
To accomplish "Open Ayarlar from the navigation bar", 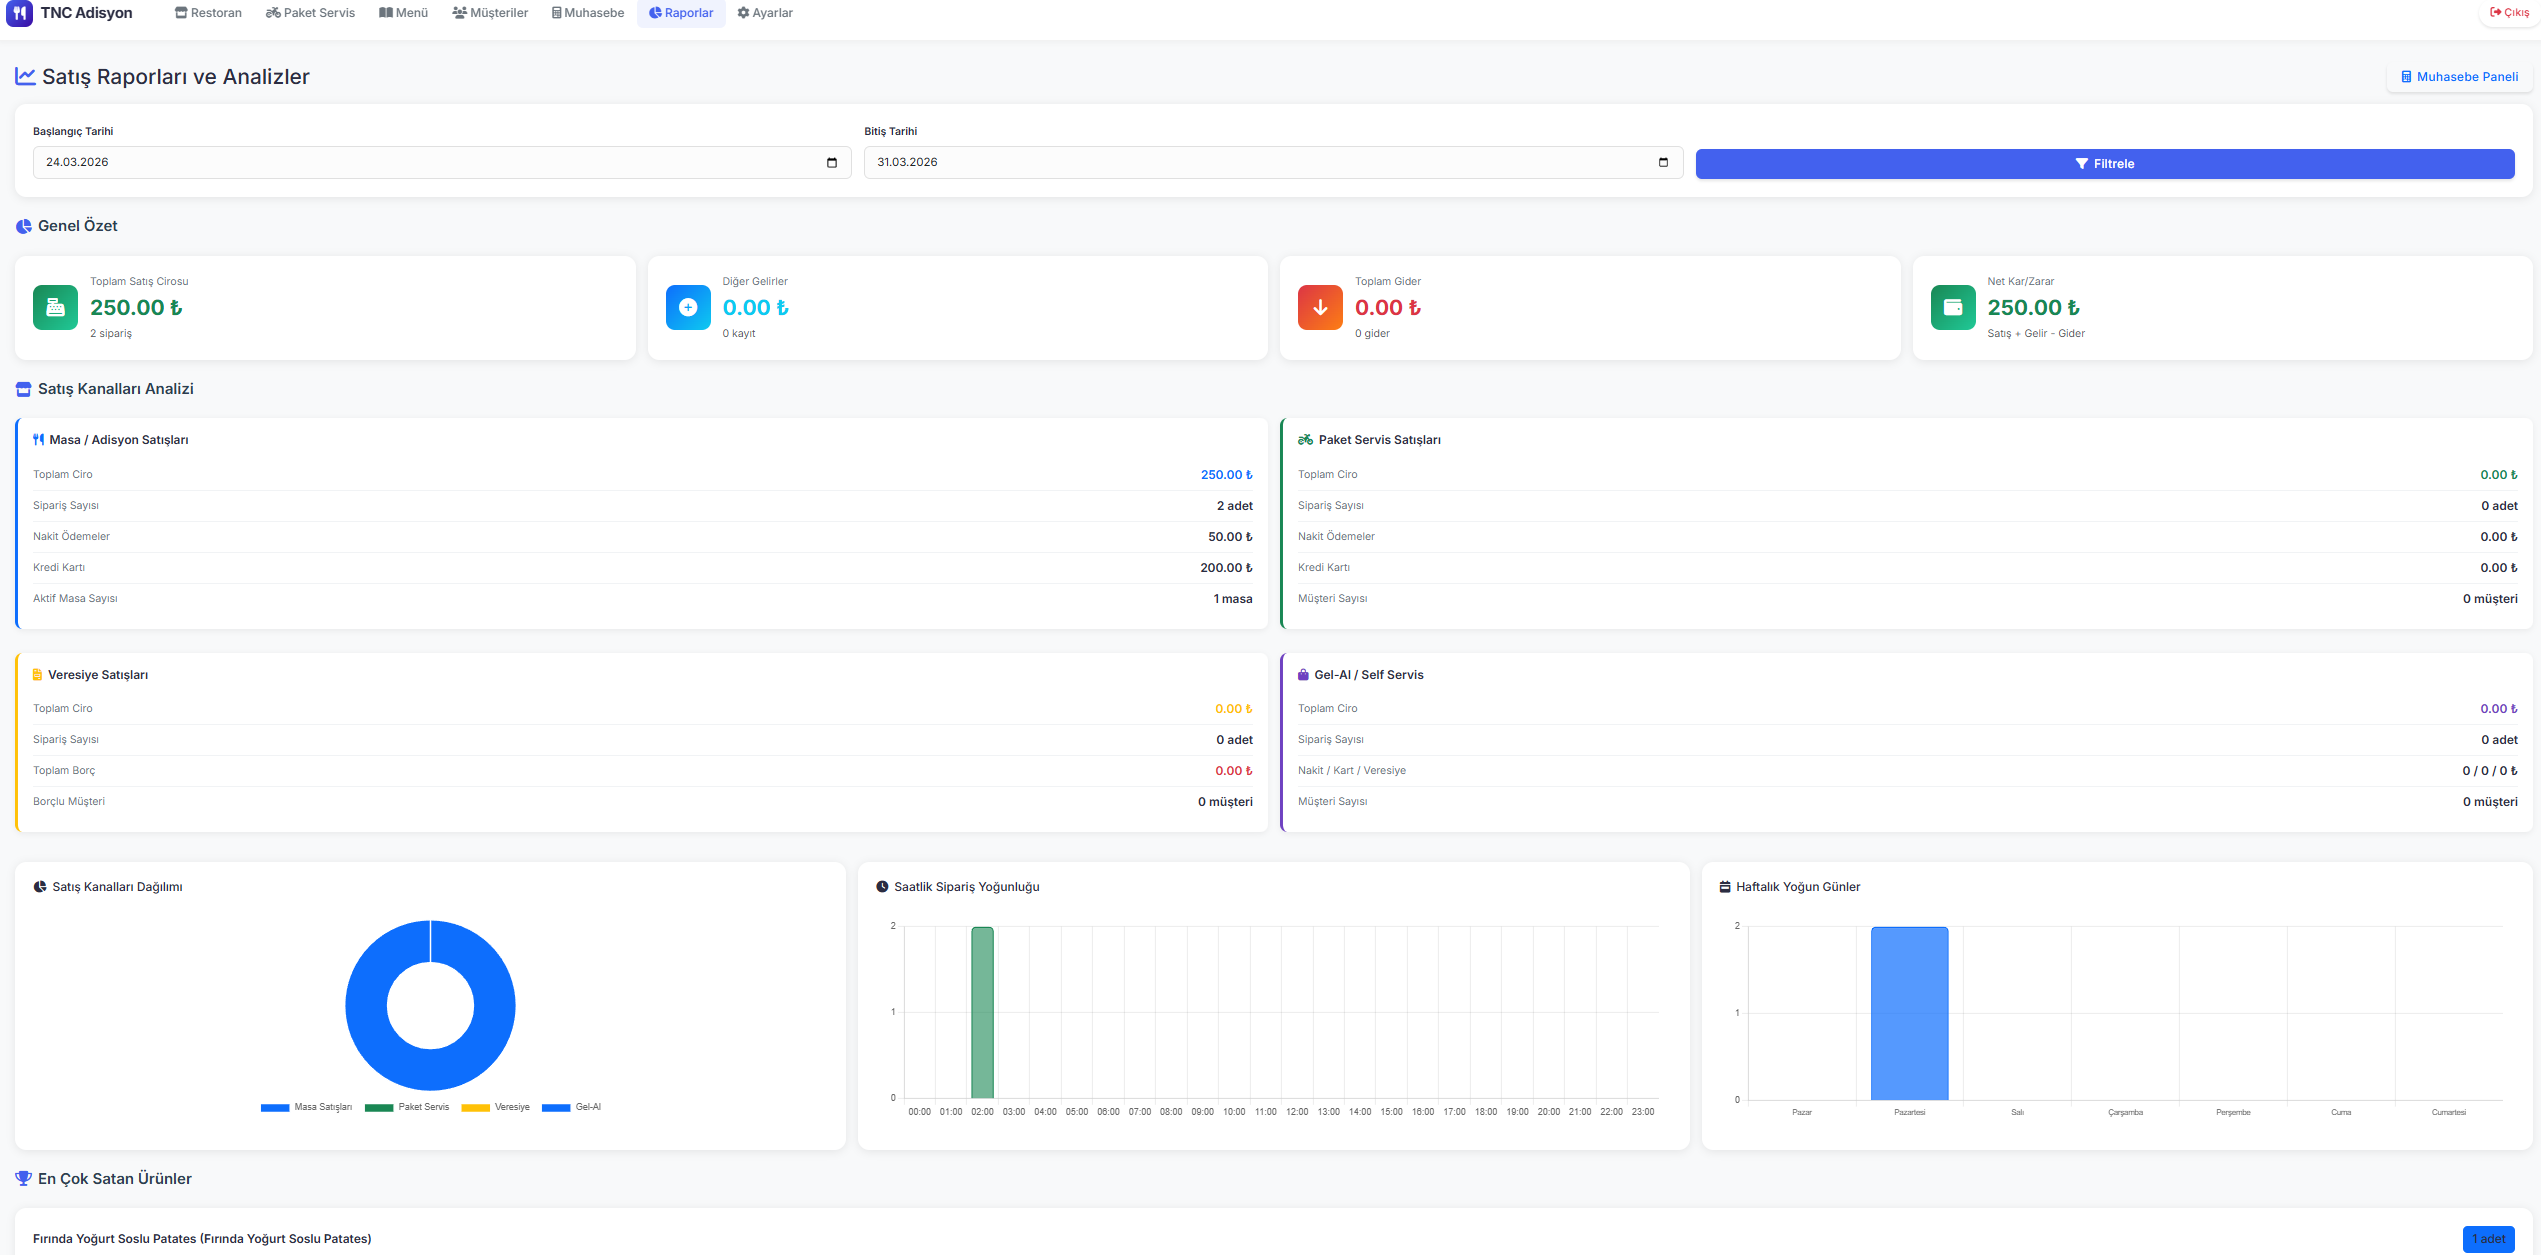I will coord(765,13).
